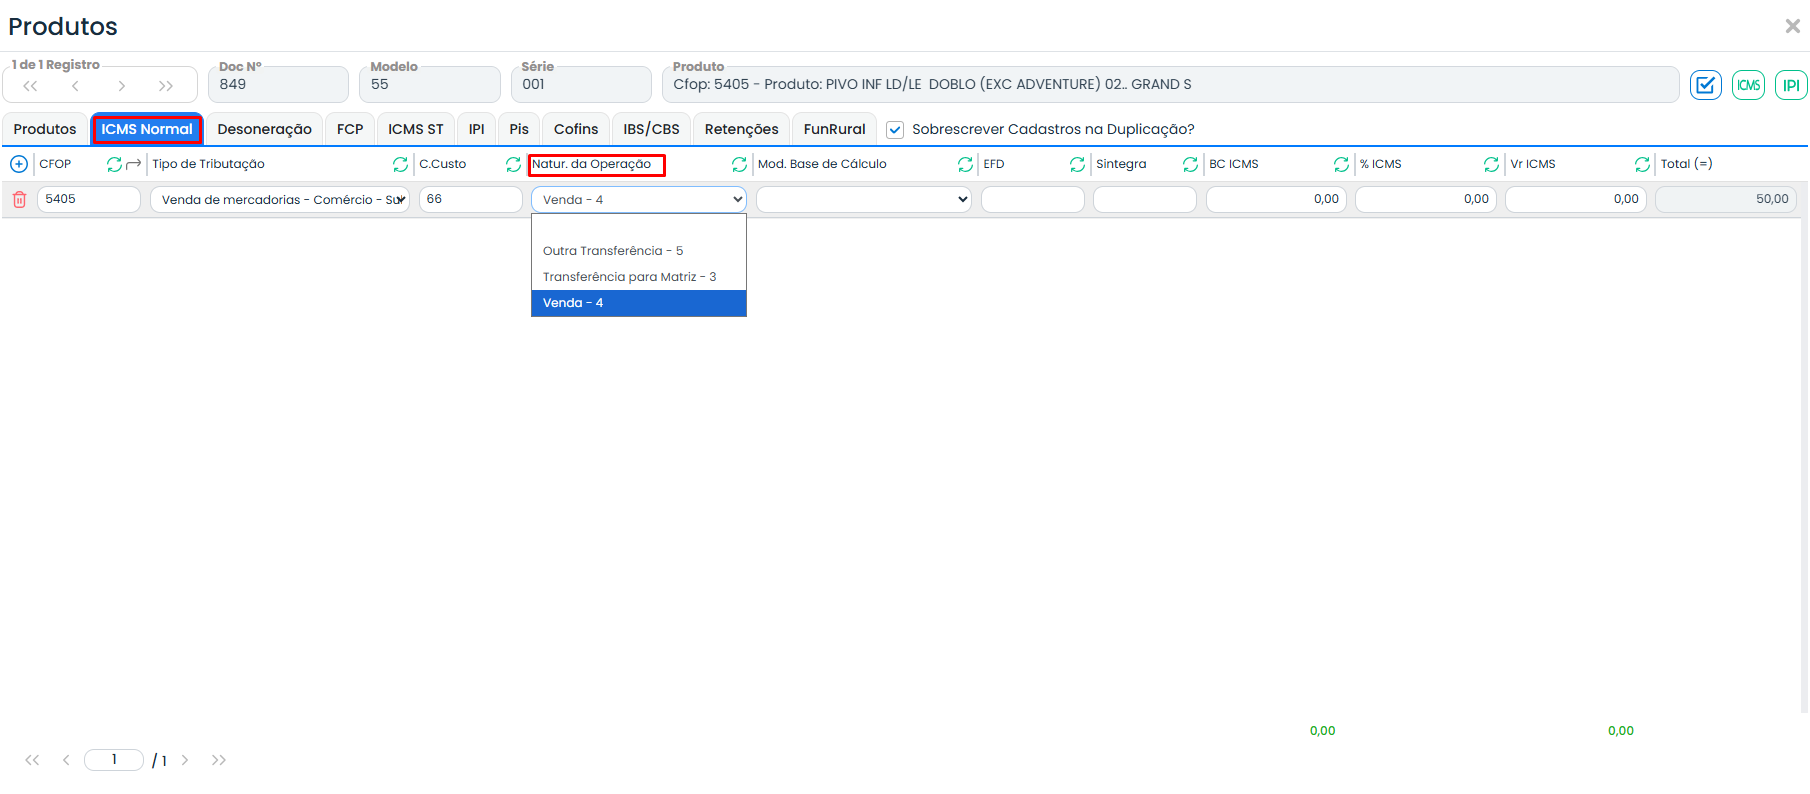
Task: Click refresh icon beside Vr ICMS header
Action: [1642, 164]
